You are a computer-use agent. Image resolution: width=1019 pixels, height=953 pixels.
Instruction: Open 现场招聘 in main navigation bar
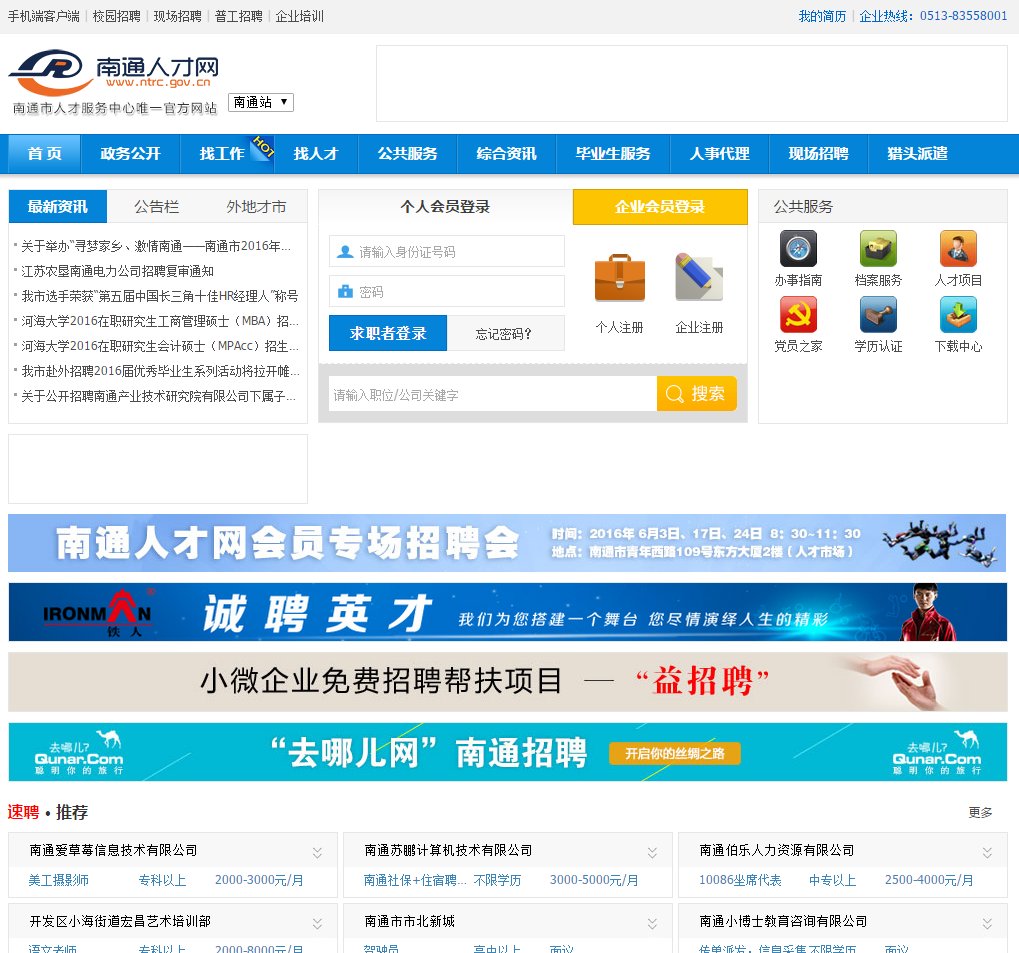(x=818, y=154)
